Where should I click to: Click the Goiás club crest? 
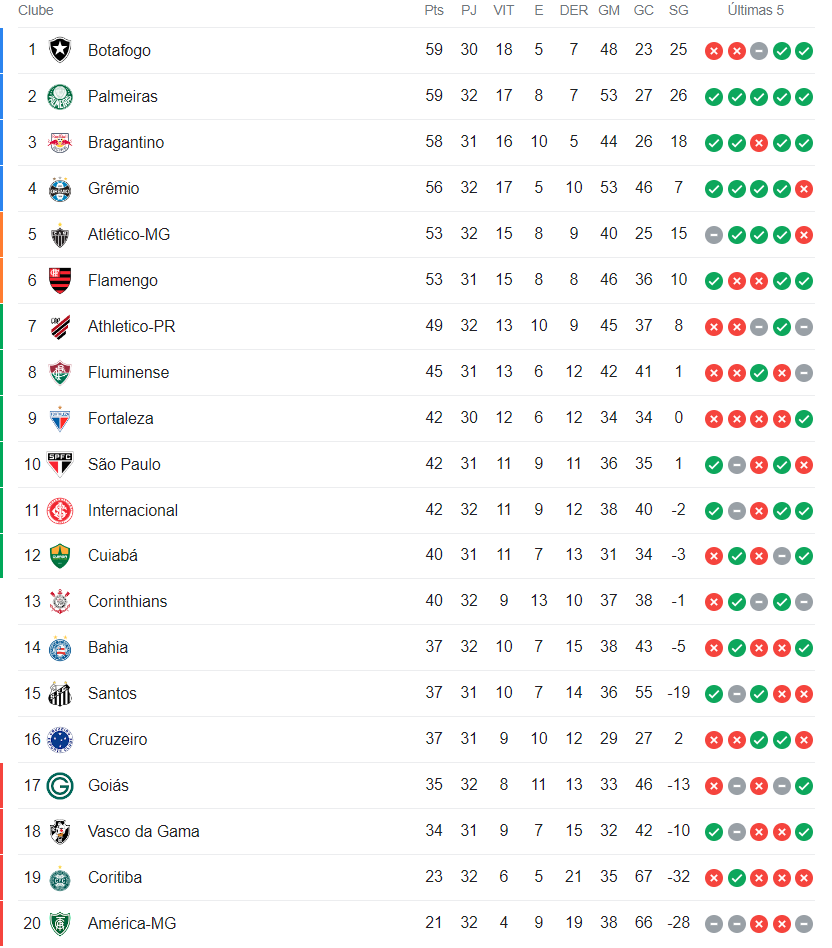60,785
